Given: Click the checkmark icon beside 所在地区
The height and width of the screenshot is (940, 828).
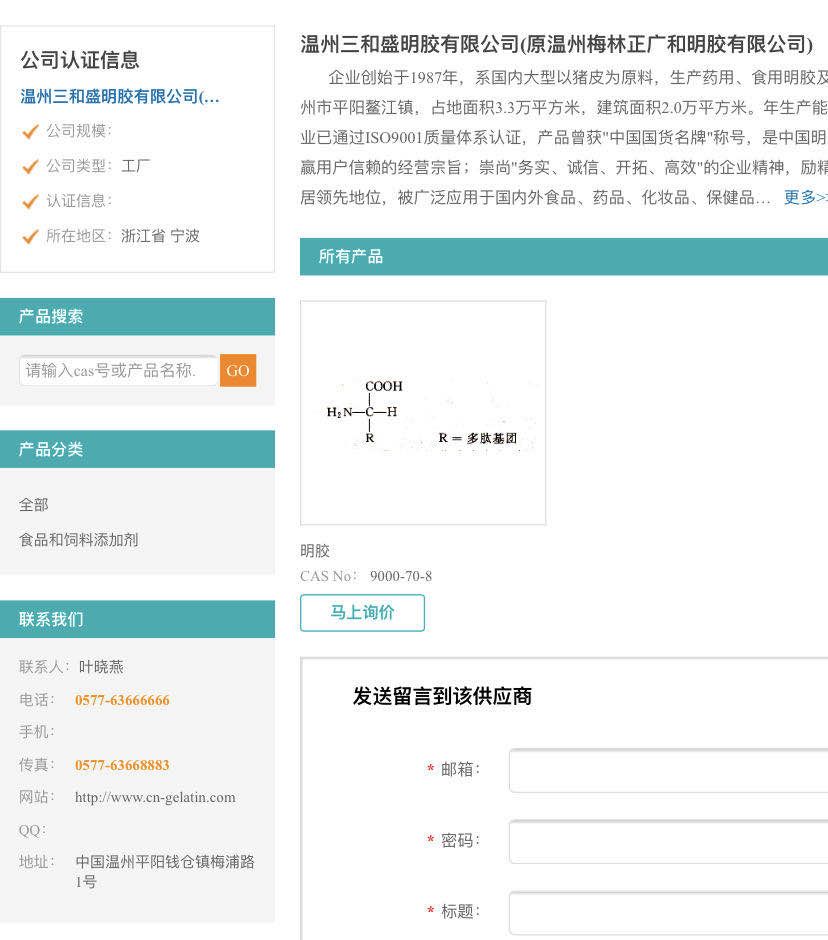Looking at the screenshot, I should tap(30, 237).
